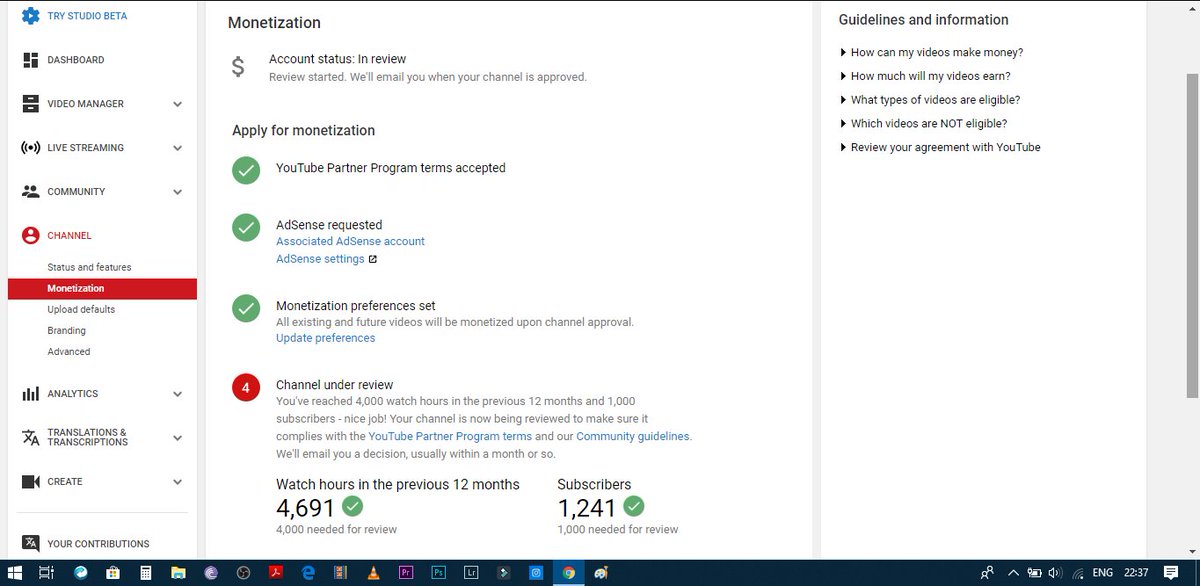
Task: Open the Windows Start menu
Action: [x=16, y=573]
